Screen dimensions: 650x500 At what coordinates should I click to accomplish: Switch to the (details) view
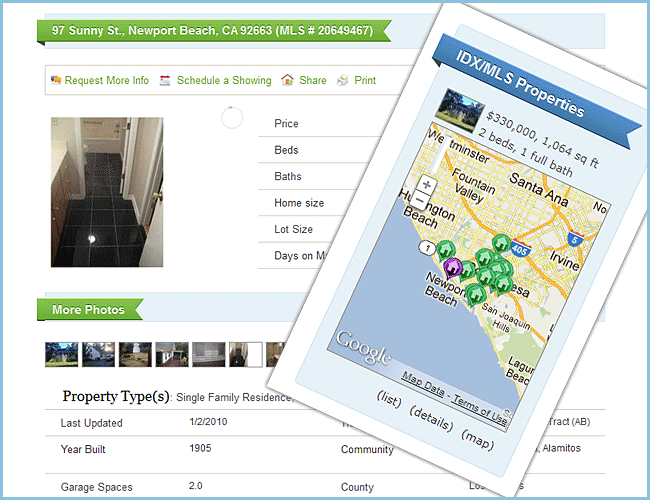tap(431, 418)
